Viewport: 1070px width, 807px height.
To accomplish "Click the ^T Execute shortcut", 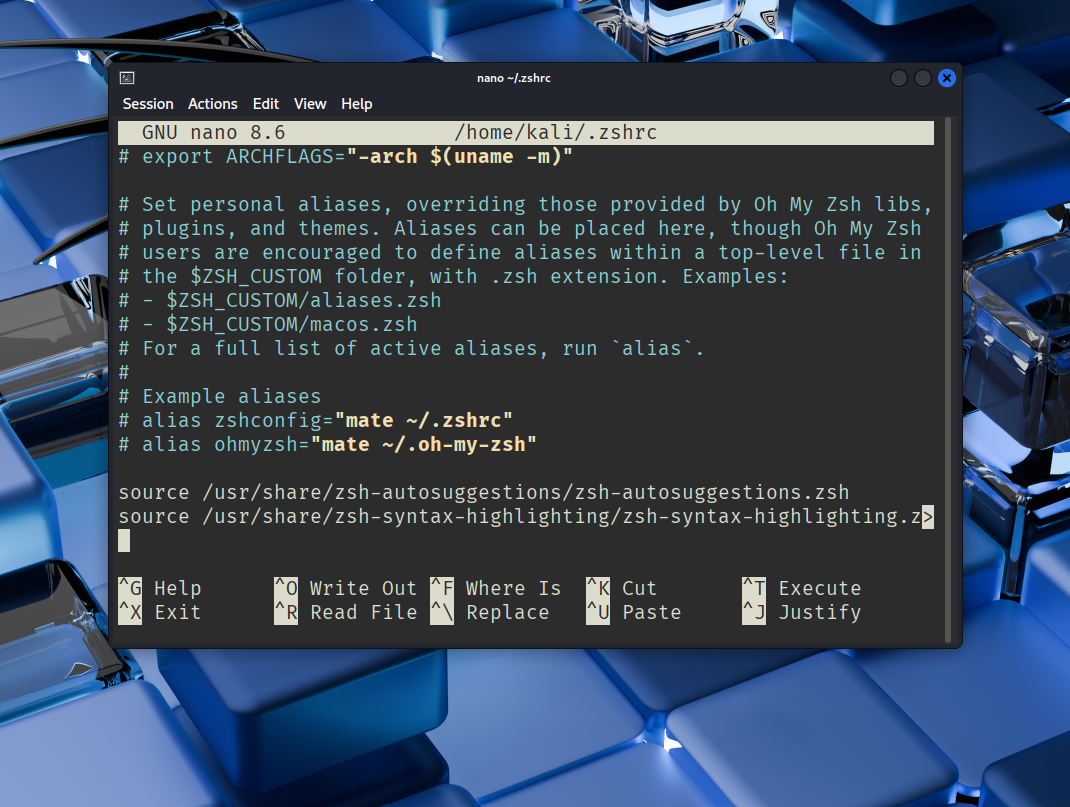I will 802,588.
